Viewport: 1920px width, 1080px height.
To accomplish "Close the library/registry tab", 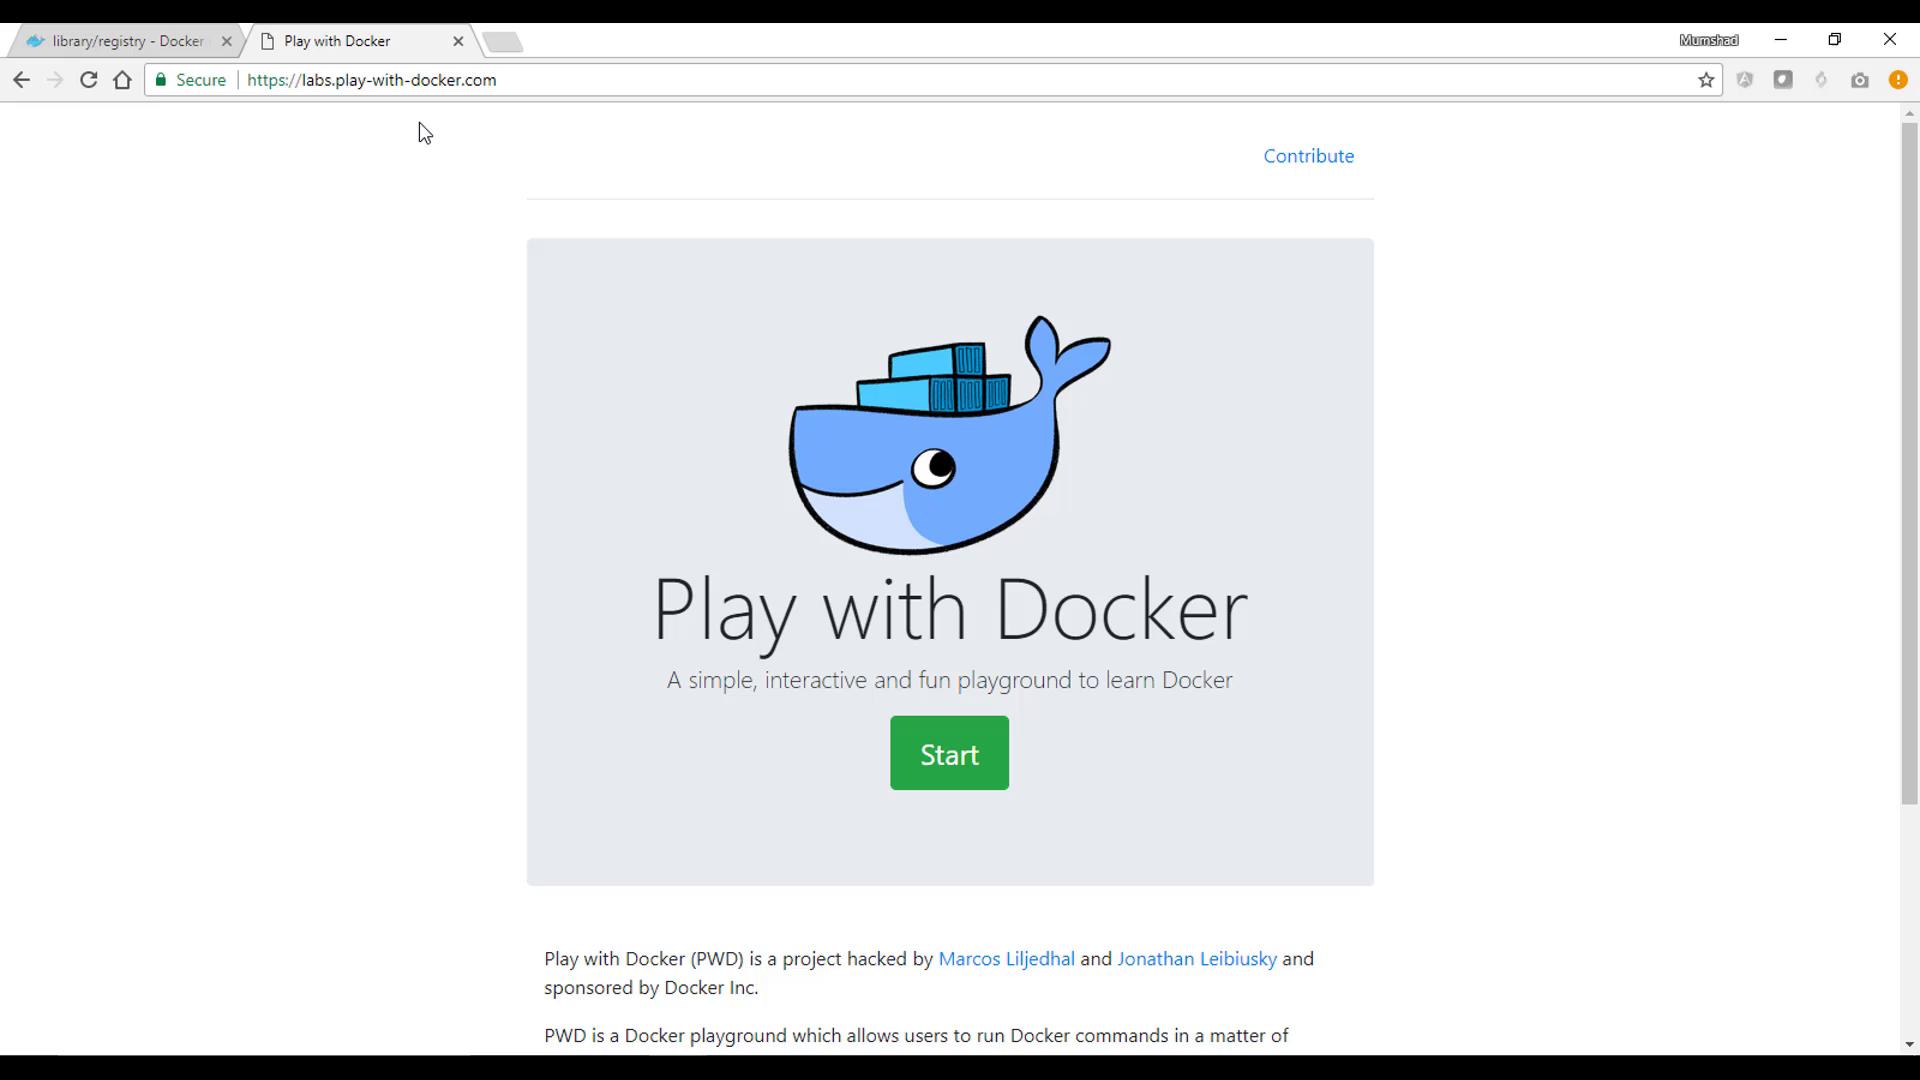I will pyautogui.click(x=226, y=41).
